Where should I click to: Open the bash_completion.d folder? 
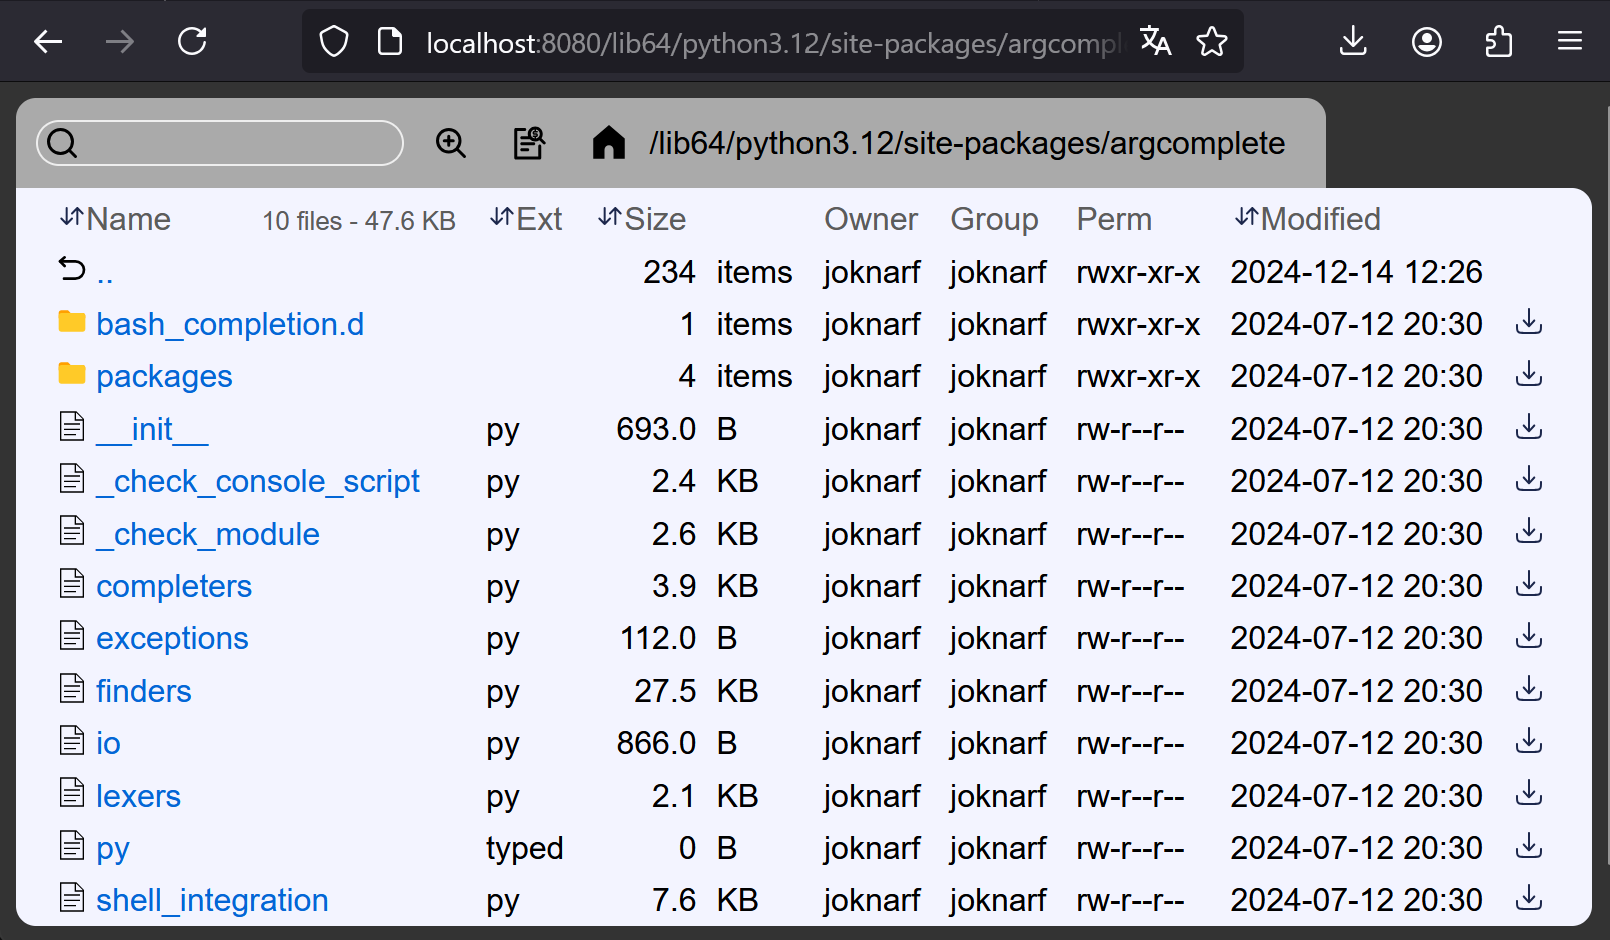pyautogui.click(x=230, y=324)
